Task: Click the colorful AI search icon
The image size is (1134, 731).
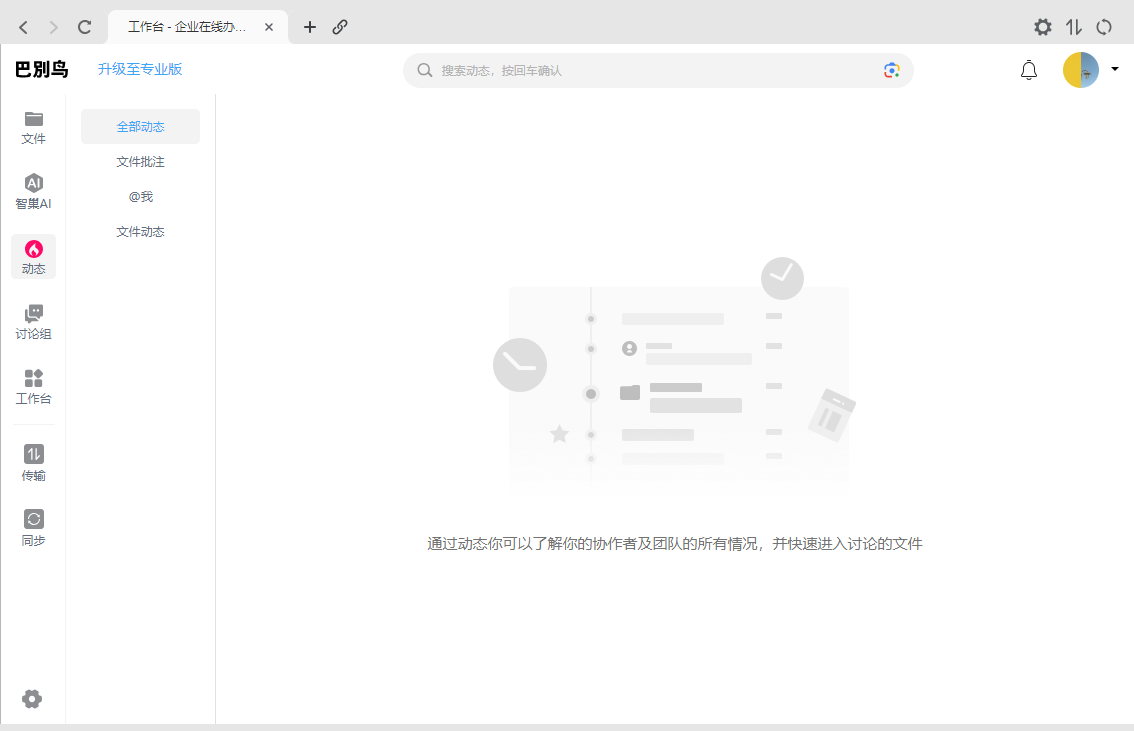Action: [891, 70]
